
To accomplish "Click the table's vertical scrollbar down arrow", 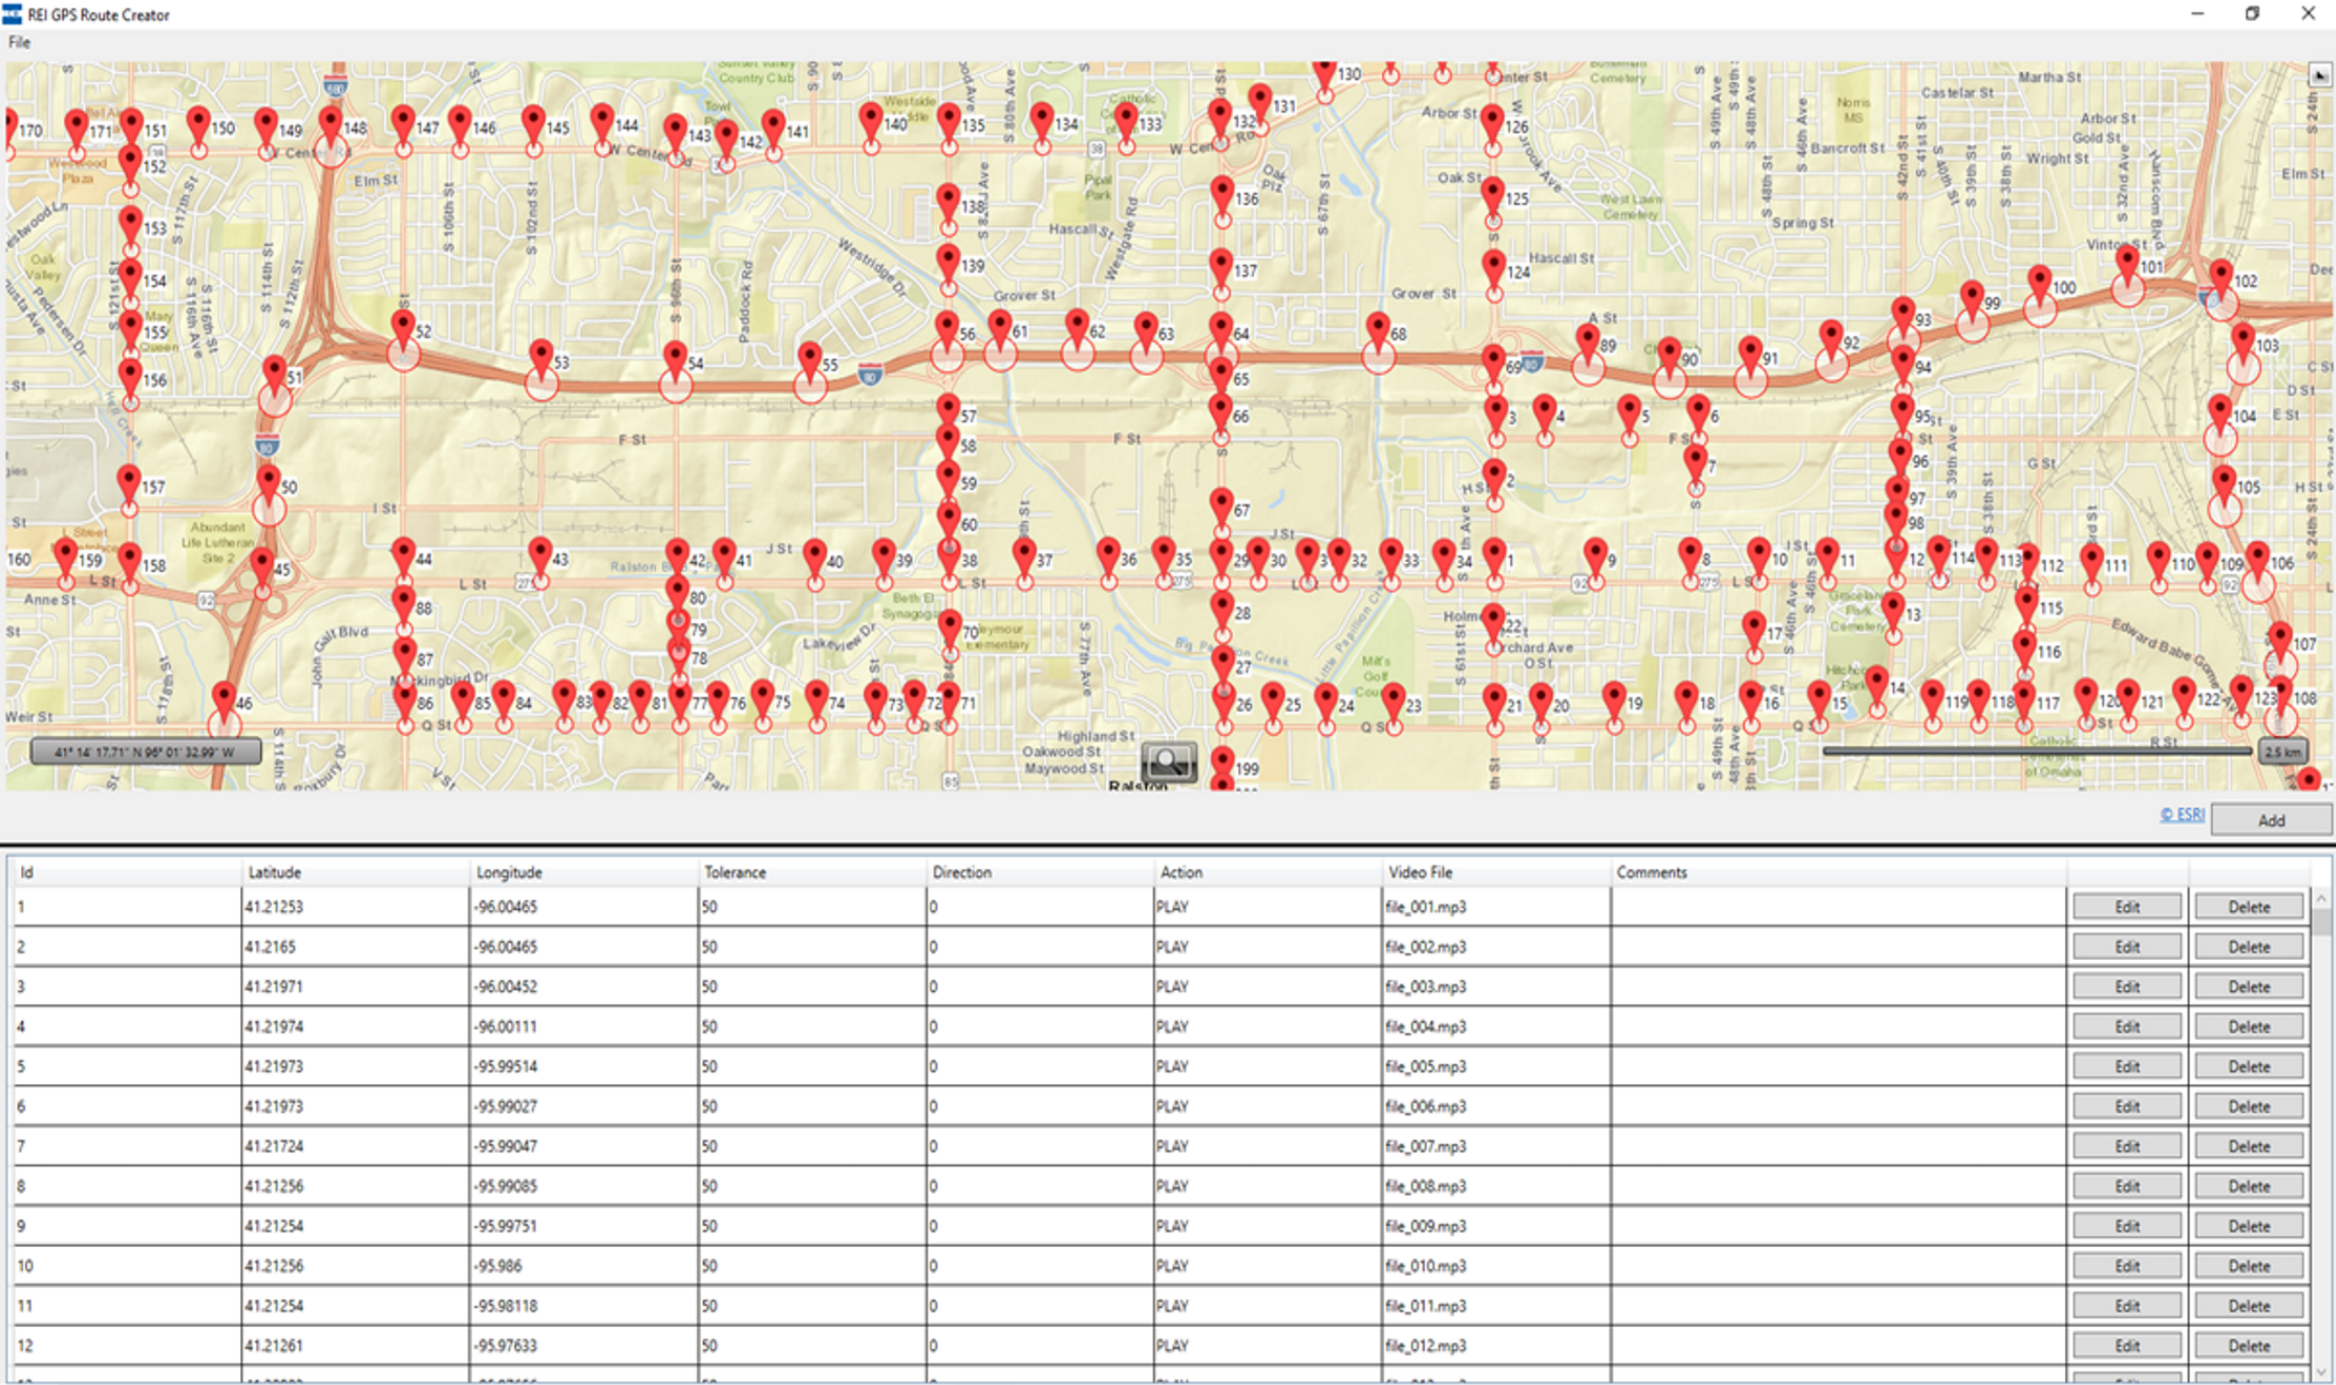I will point(2321,1371).
